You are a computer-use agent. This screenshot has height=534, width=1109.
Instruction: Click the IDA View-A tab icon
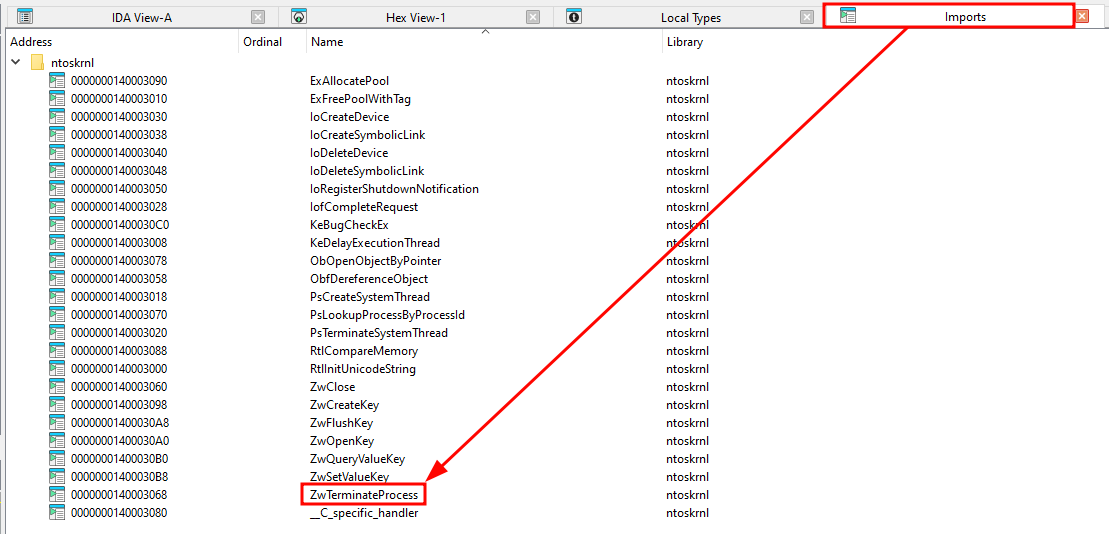(x=25, y=17)
